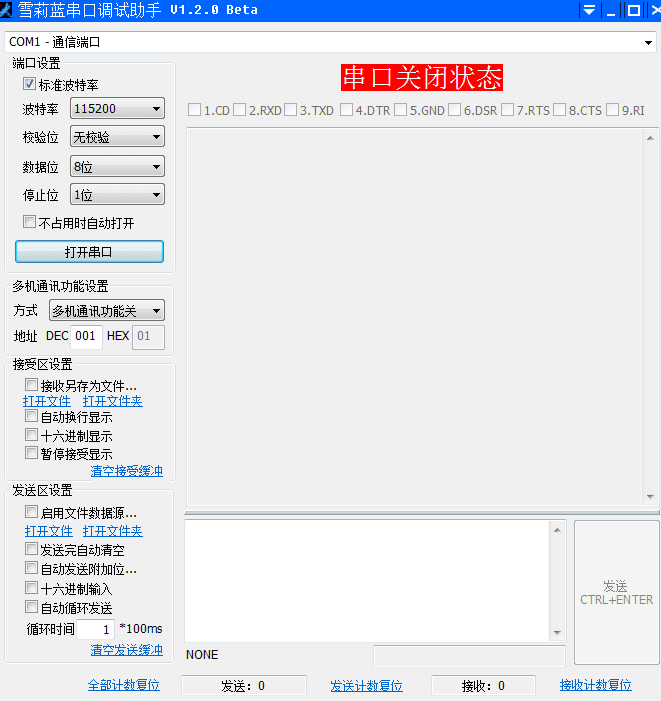661x701 pixels.
Task: Toggle the 标准波特率 checkbox
Action: [29, 84]
